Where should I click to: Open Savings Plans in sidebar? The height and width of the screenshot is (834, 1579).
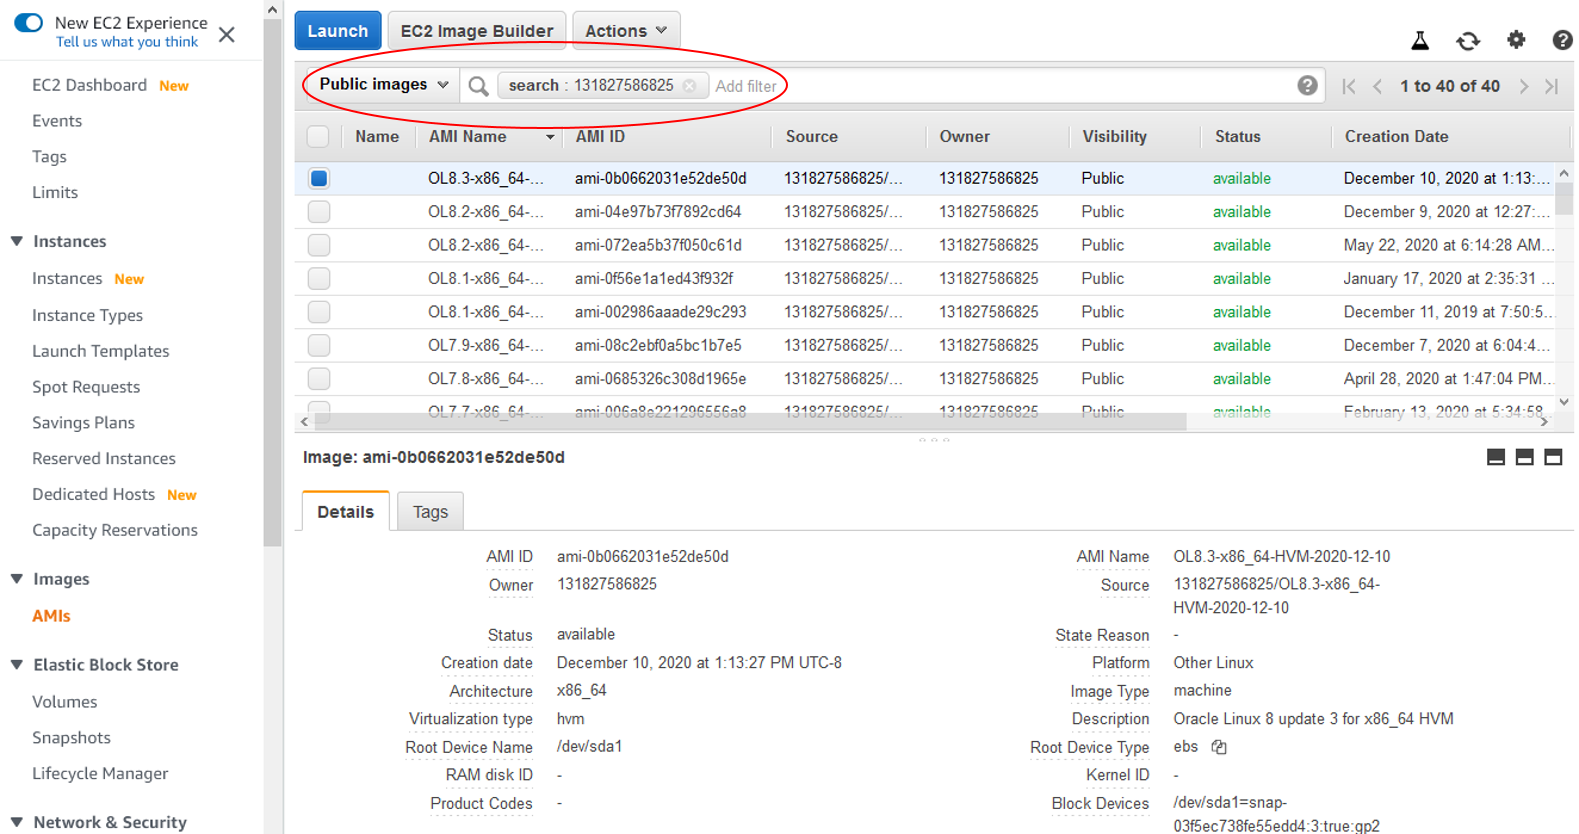pos(83,423)
